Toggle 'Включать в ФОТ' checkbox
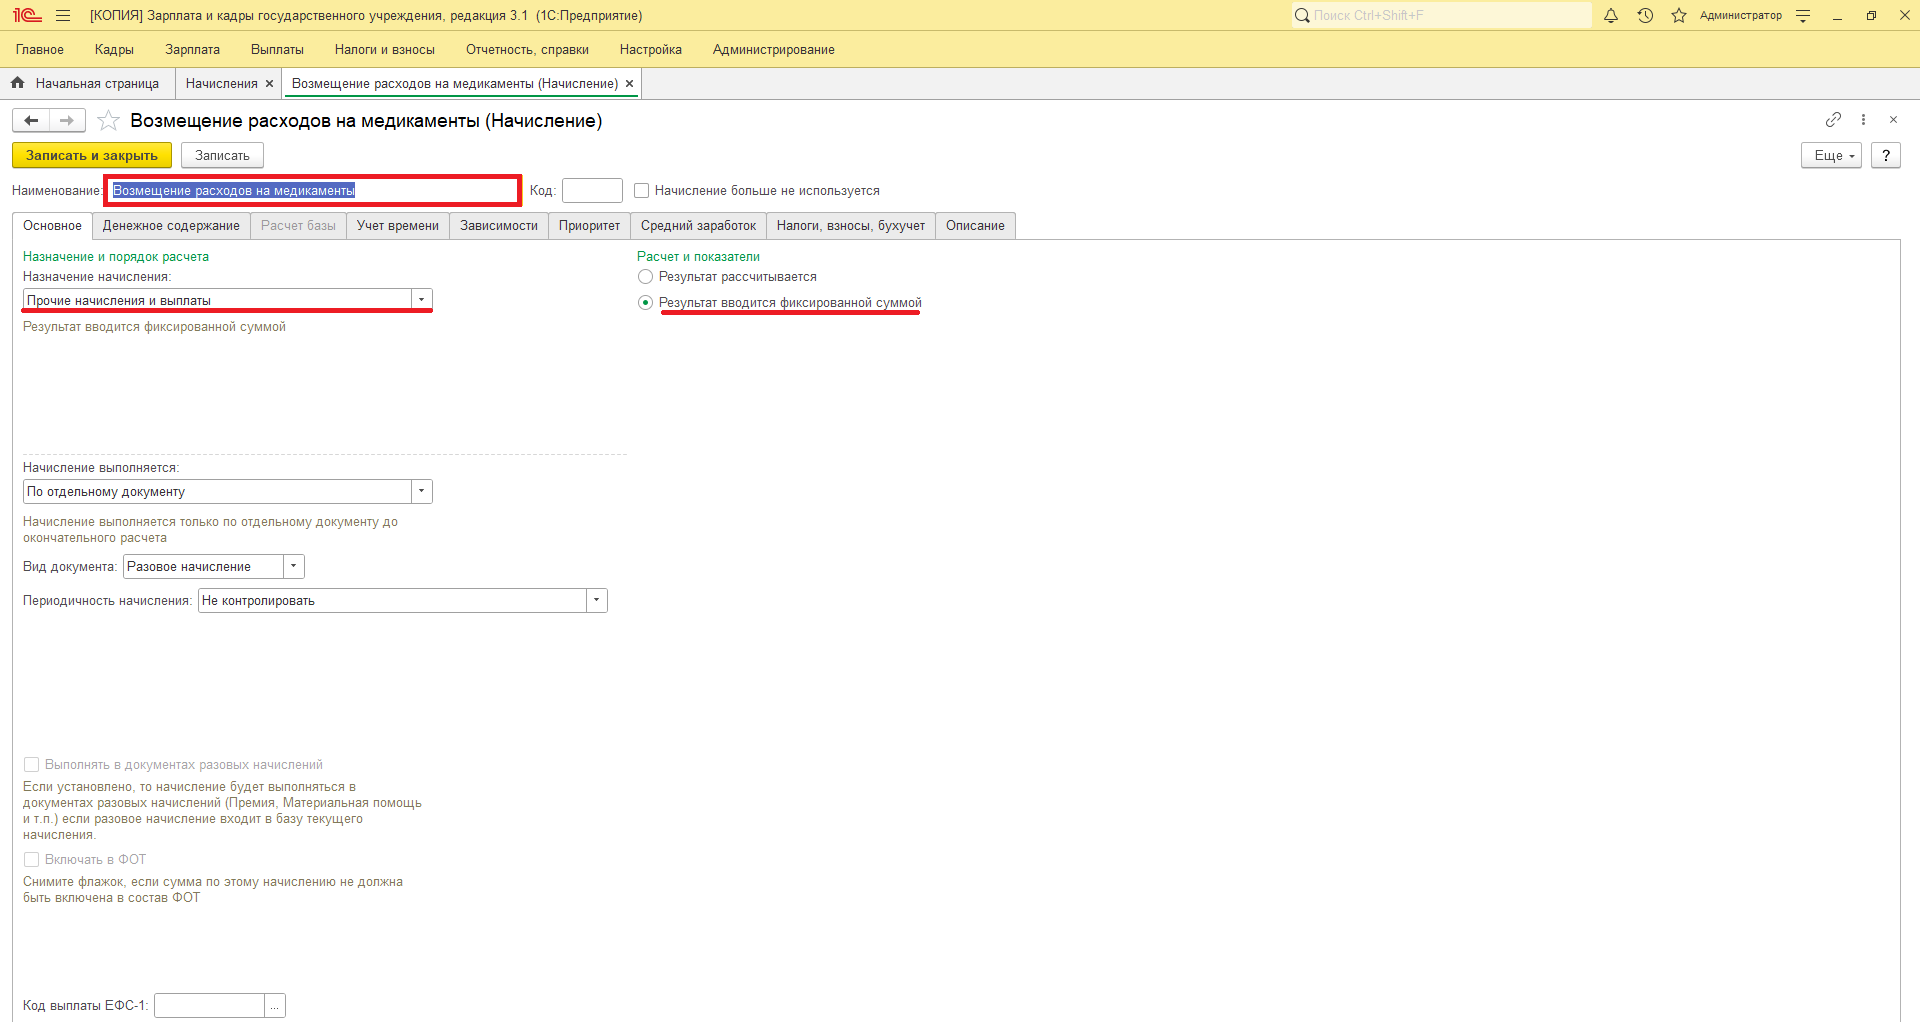 point(31,860)
